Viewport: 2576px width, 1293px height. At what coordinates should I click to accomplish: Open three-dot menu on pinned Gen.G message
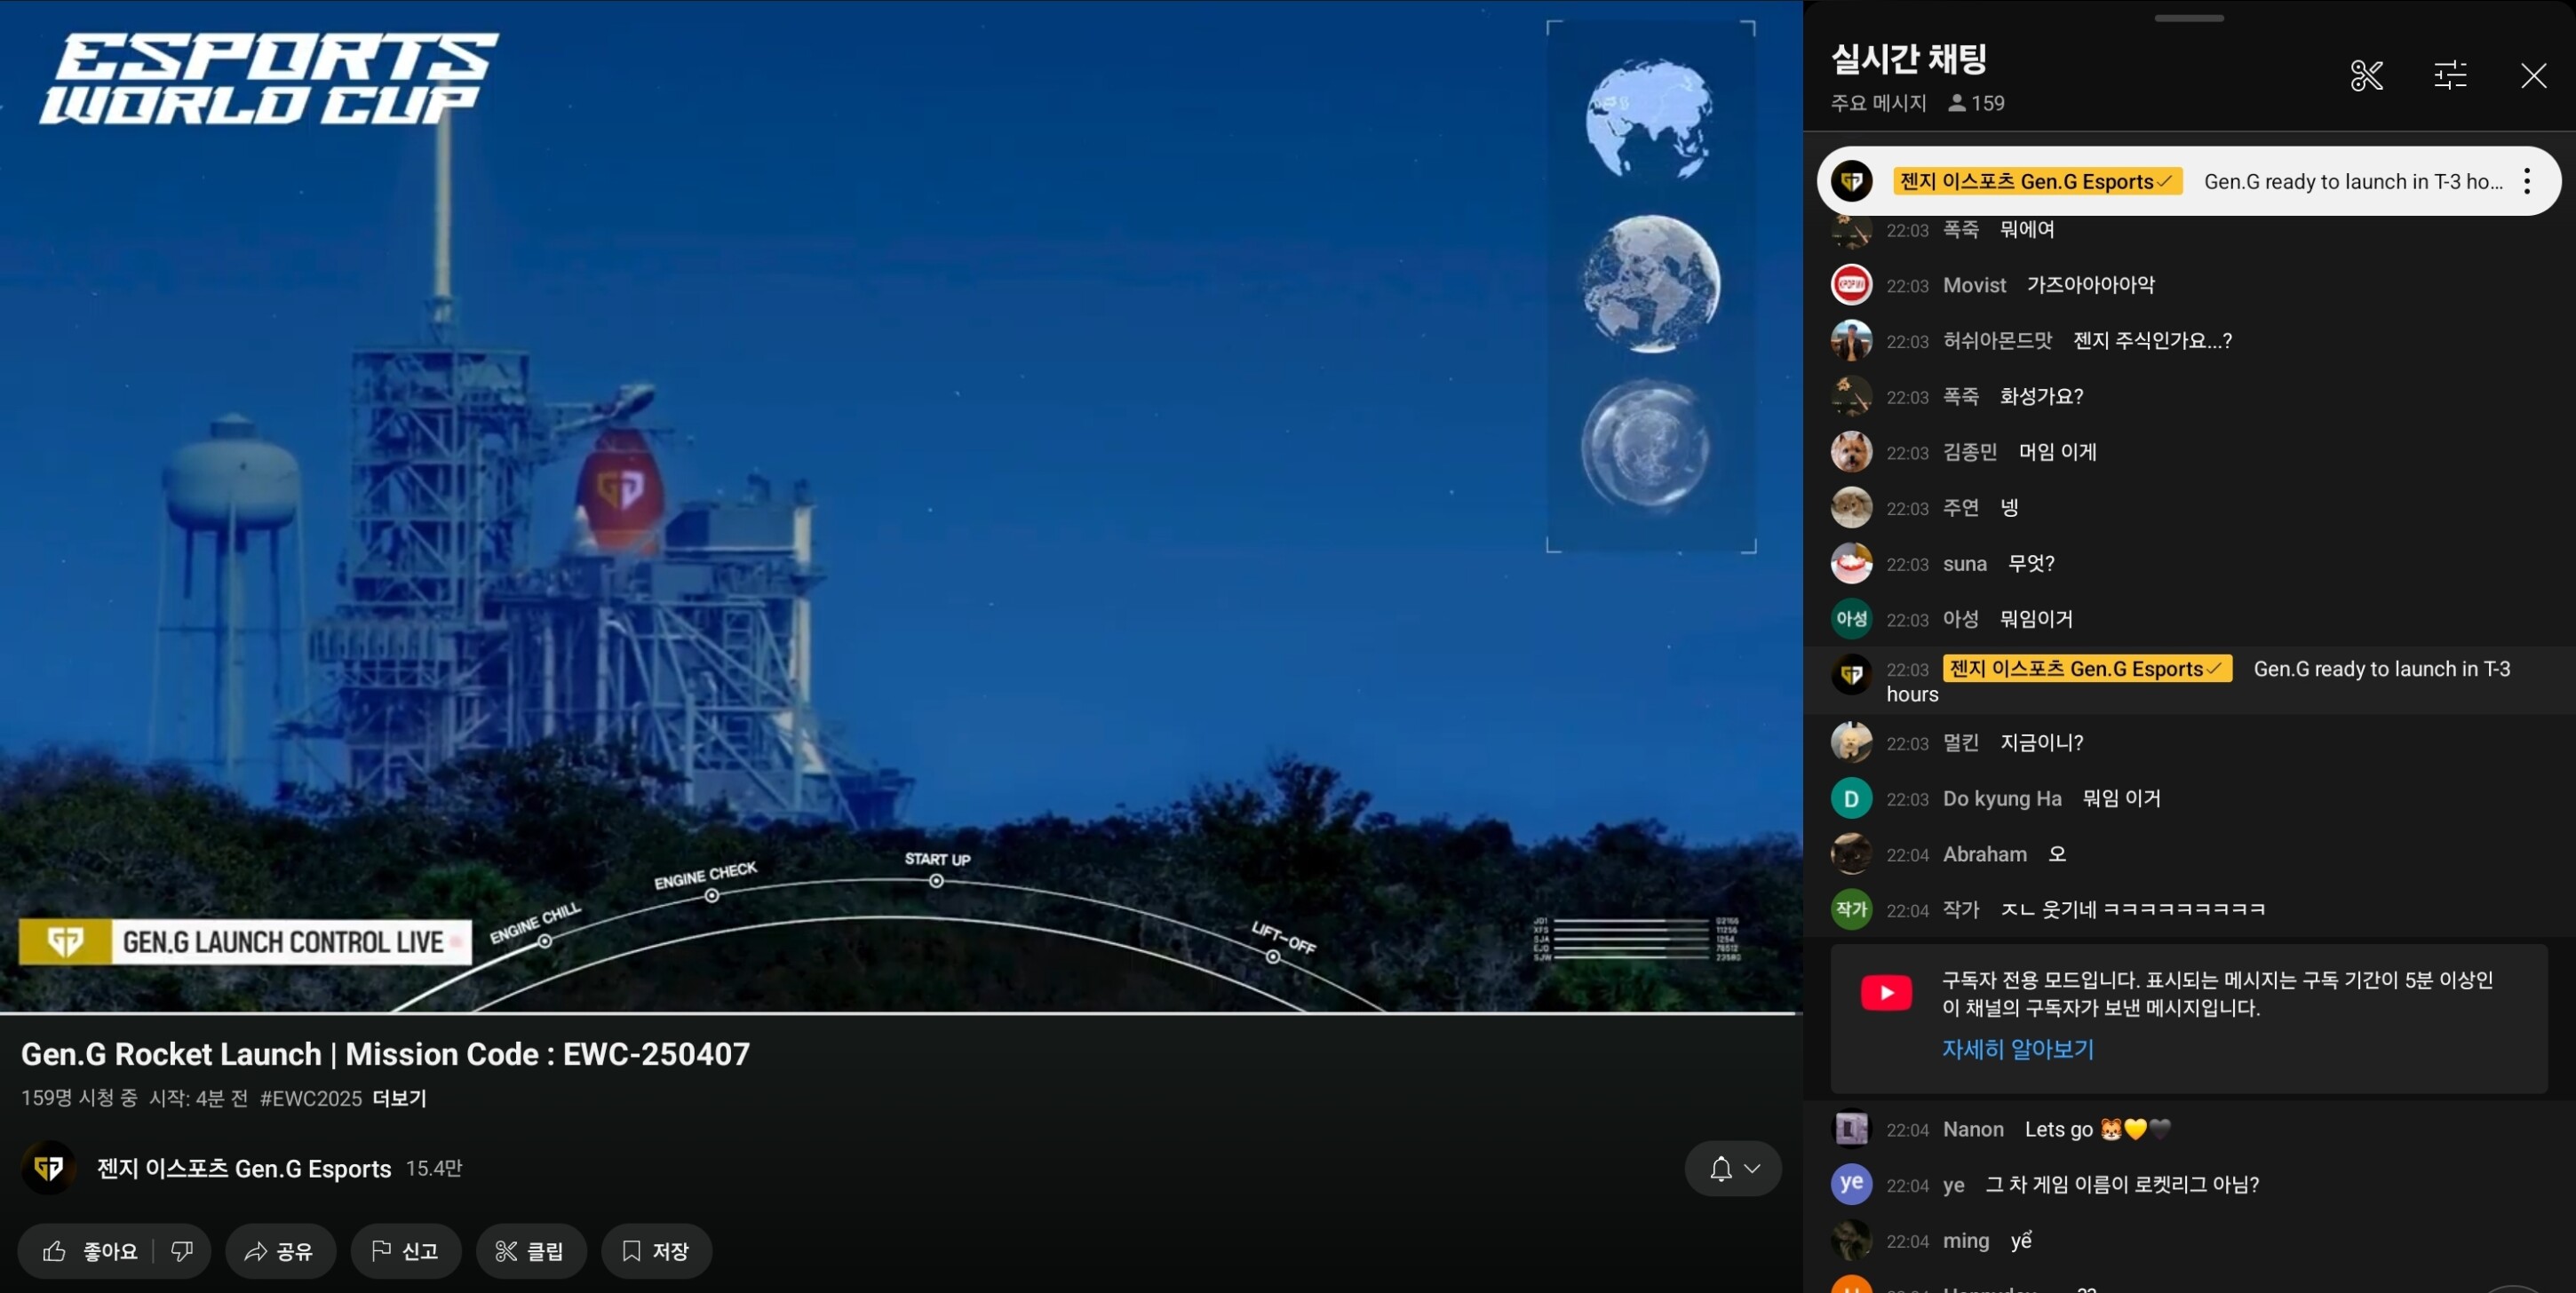point(2526,181)
